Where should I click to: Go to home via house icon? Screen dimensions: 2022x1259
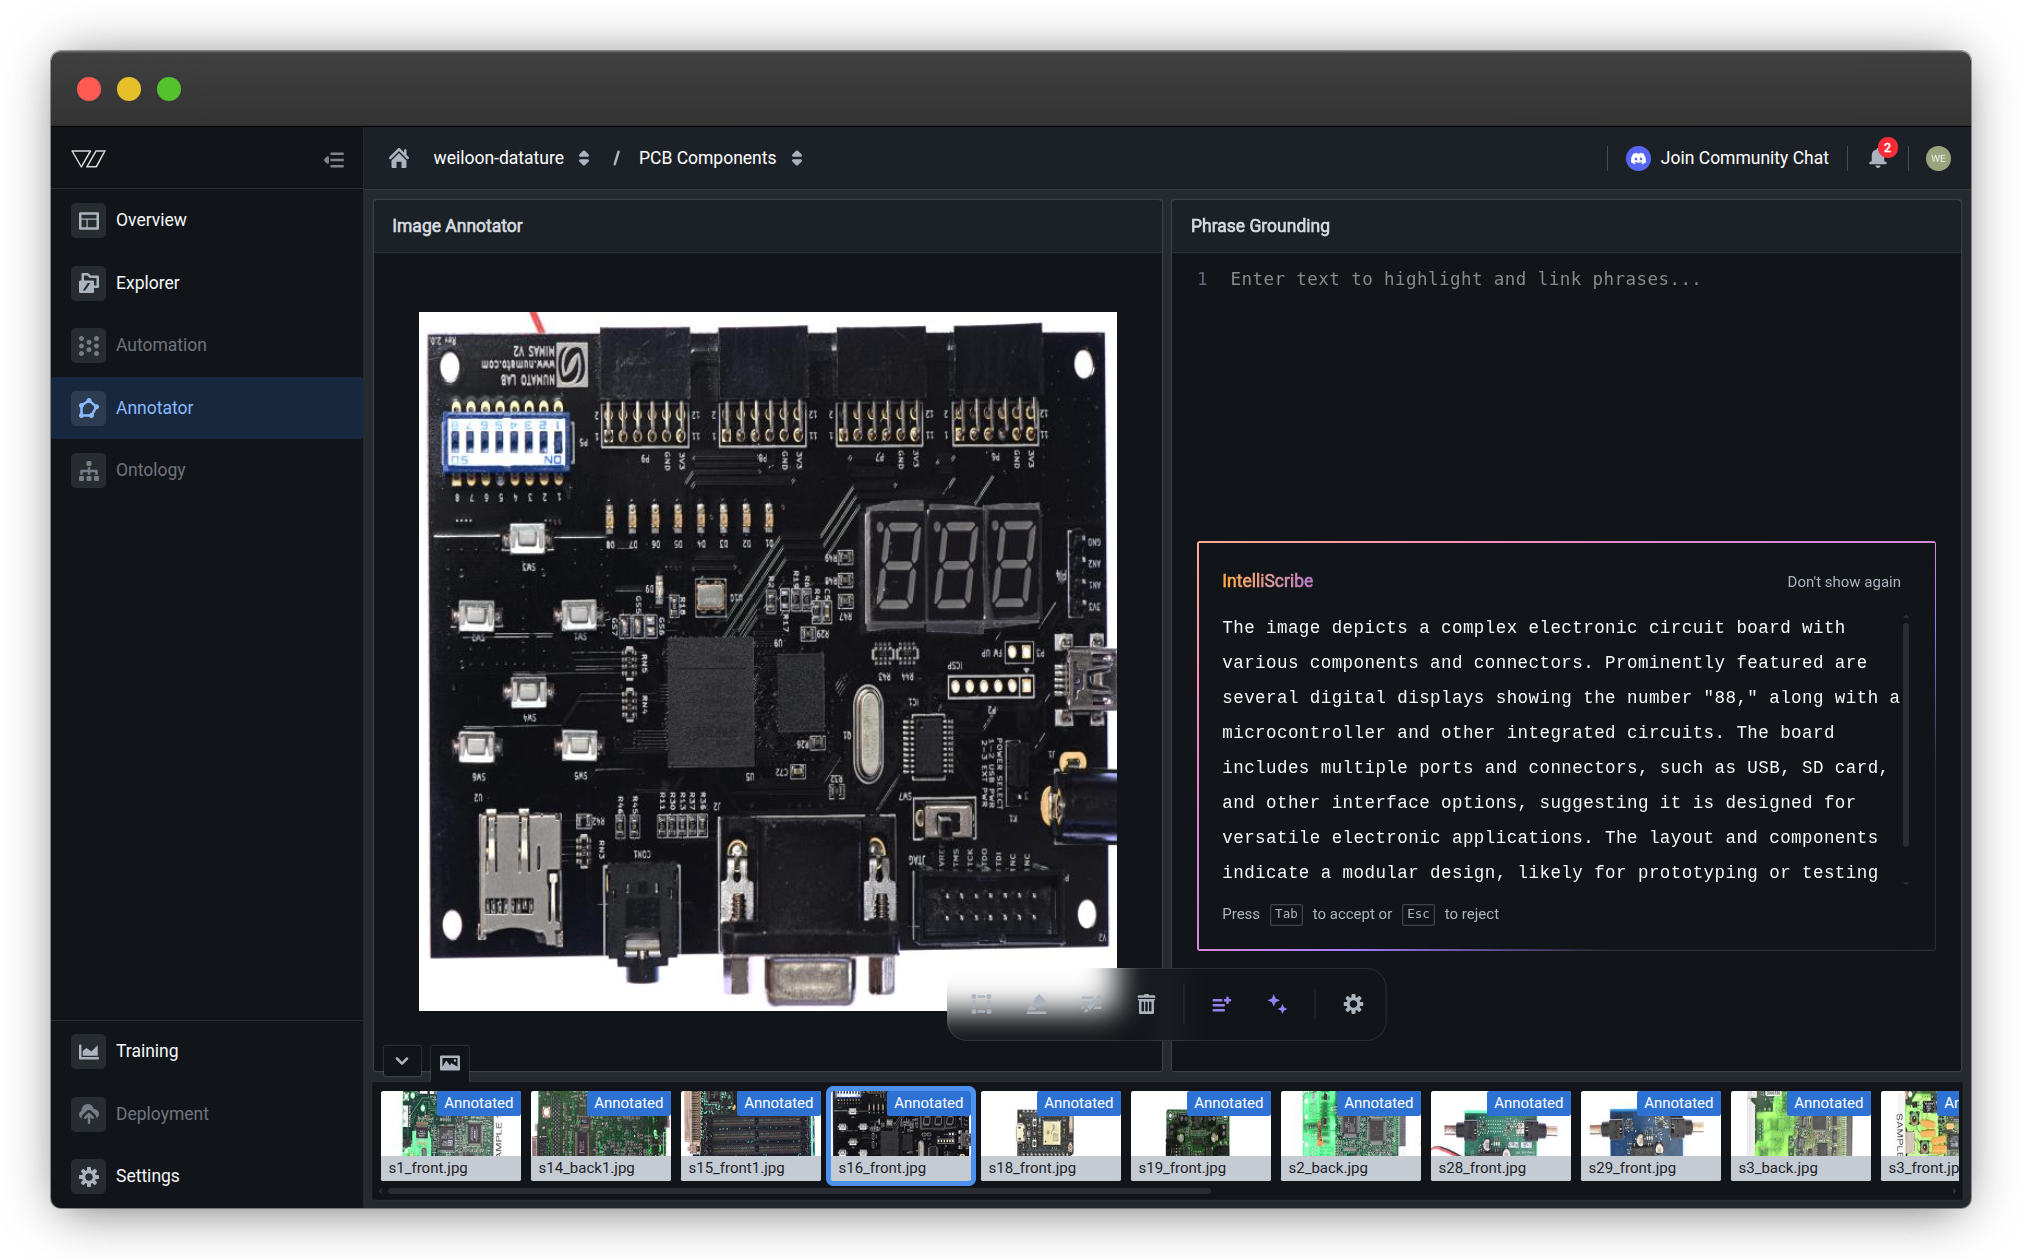pos(399,158)
